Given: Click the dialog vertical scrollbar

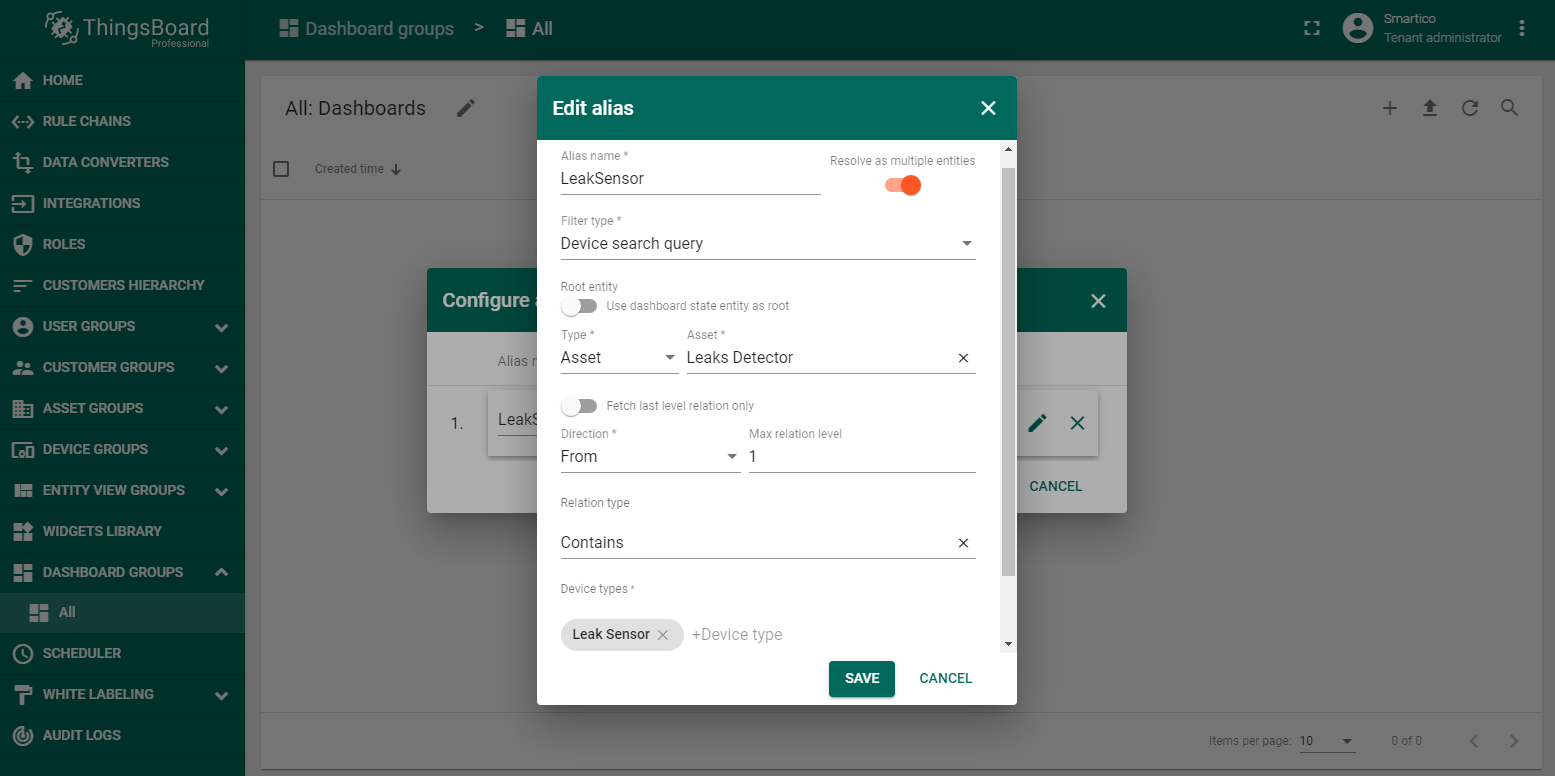Looking at the screenshot, I should click(1008, 370).
